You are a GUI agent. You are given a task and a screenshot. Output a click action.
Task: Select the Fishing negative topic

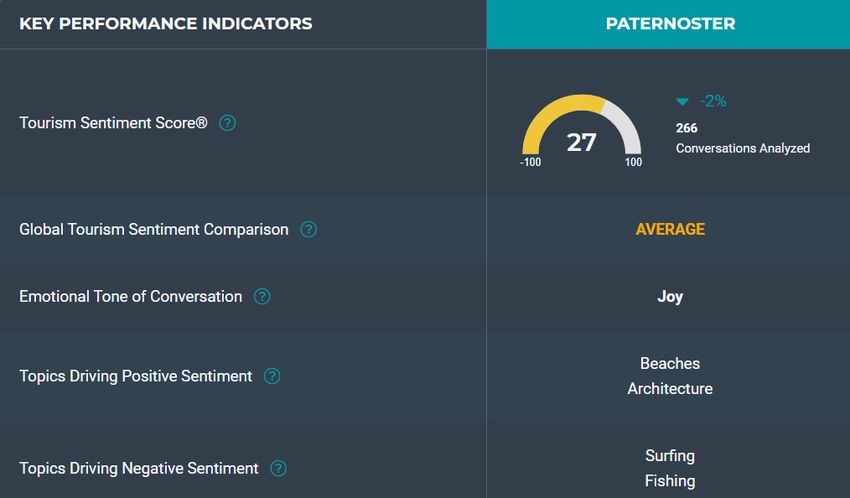tap(670, 481)
